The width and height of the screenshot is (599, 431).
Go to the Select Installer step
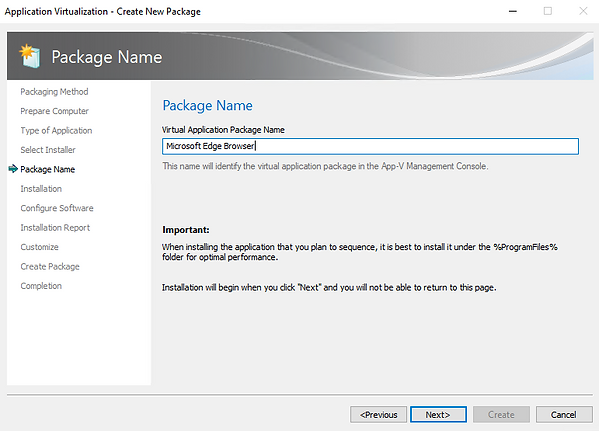point(48,150)
